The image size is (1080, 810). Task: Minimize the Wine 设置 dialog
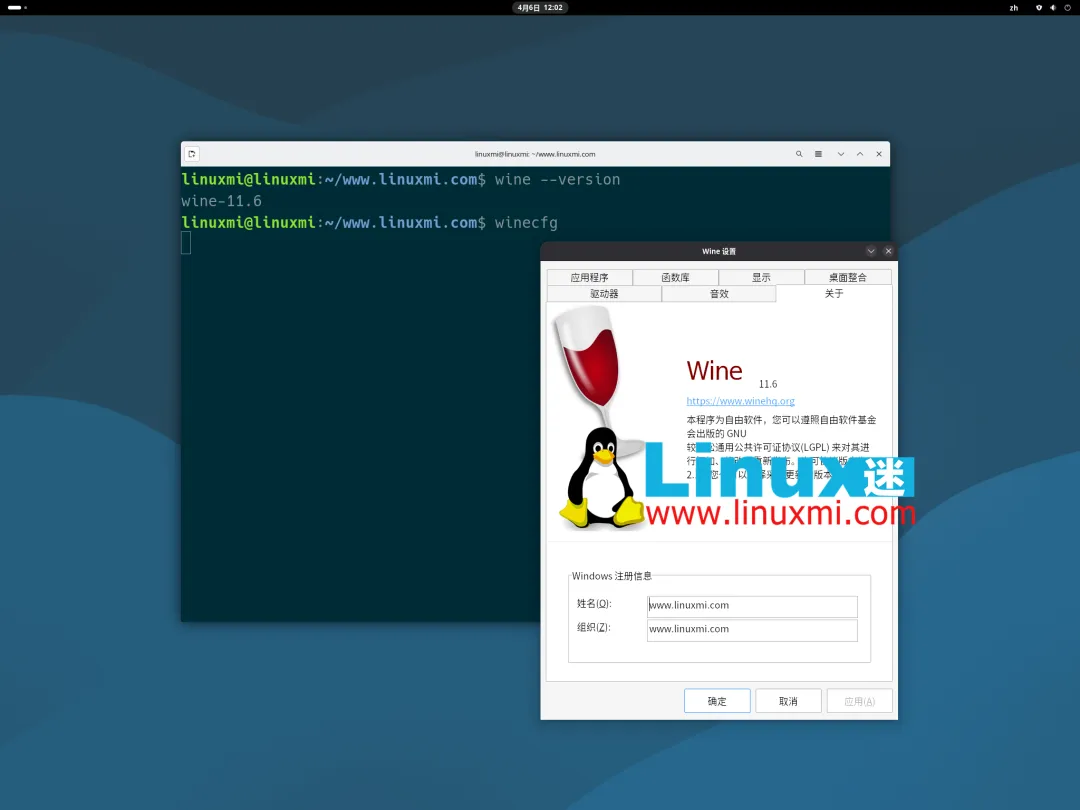(871, 251)
